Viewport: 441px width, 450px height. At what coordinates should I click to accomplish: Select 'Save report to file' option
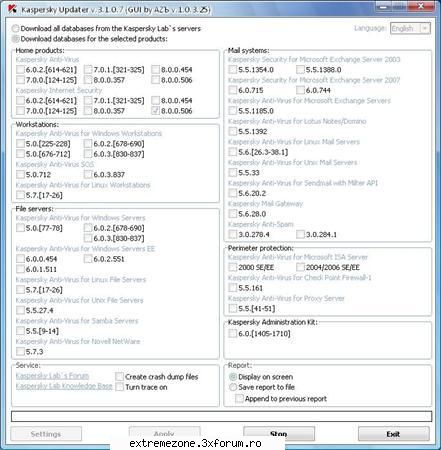[x=233, y=387]
